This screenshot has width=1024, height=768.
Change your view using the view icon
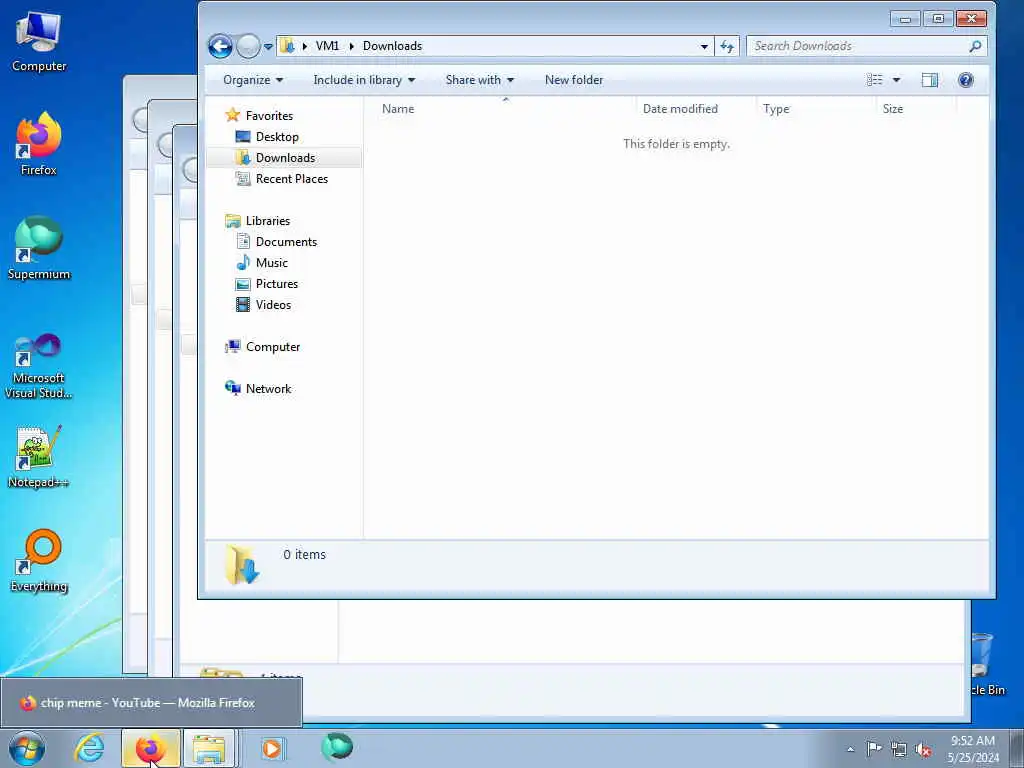[x=874, y=80]
